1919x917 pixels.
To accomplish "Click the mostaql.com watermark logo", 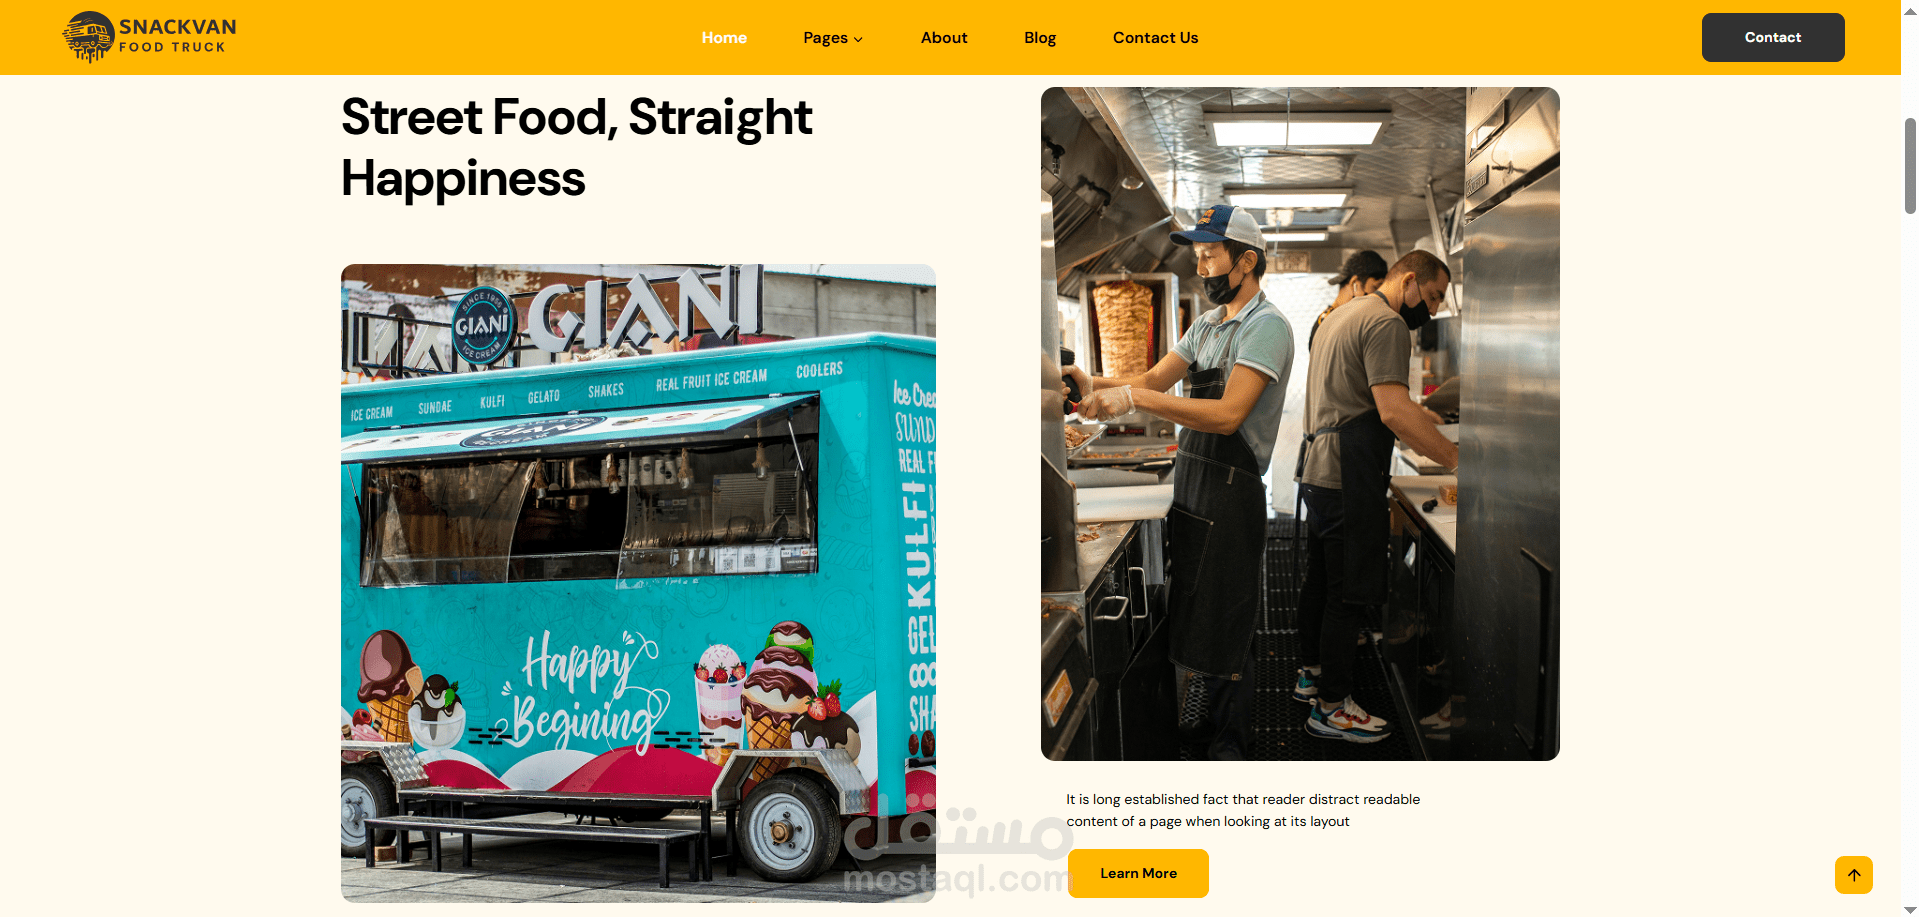I will [957, 848].
